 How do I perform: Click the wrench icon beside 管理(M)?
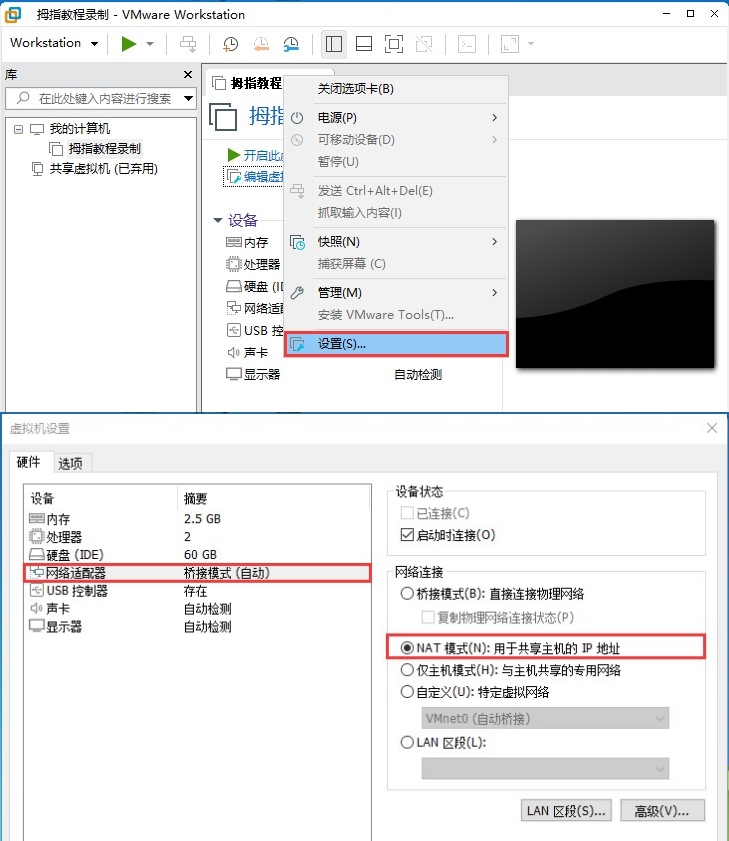297,293
